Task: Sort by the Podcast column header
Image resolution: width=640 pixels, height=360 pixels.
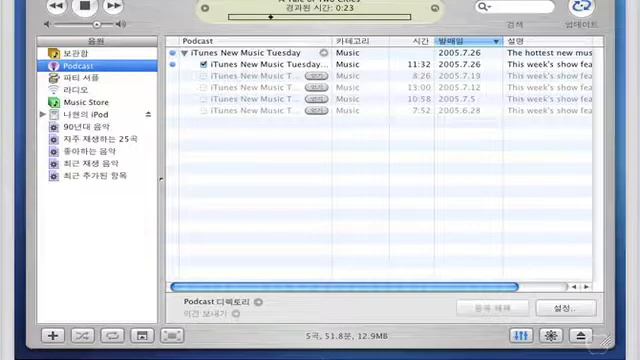Action: (256, 41)
